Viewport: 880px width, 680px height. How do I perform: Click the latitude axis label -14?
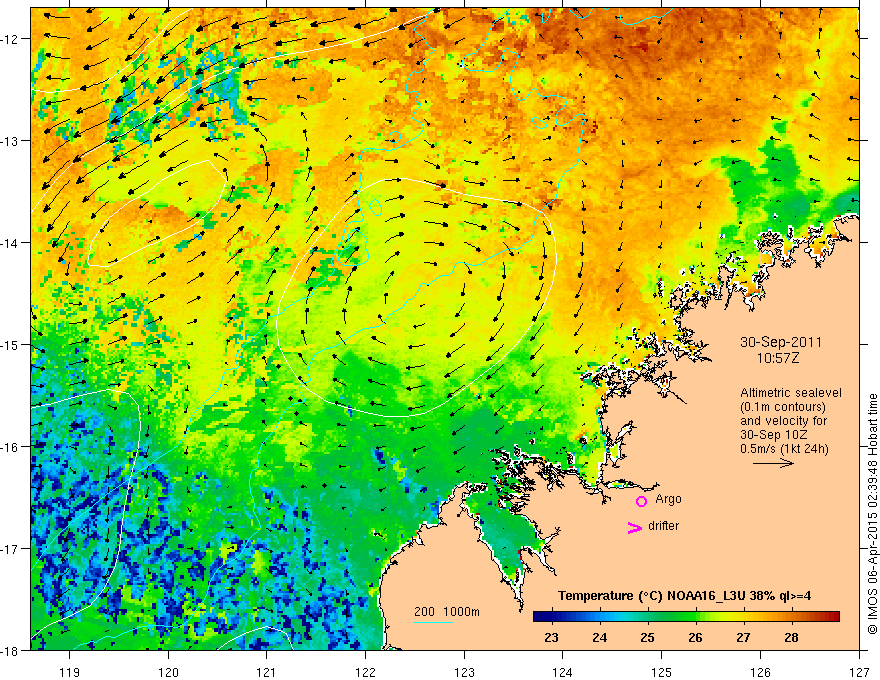(11, 243)
